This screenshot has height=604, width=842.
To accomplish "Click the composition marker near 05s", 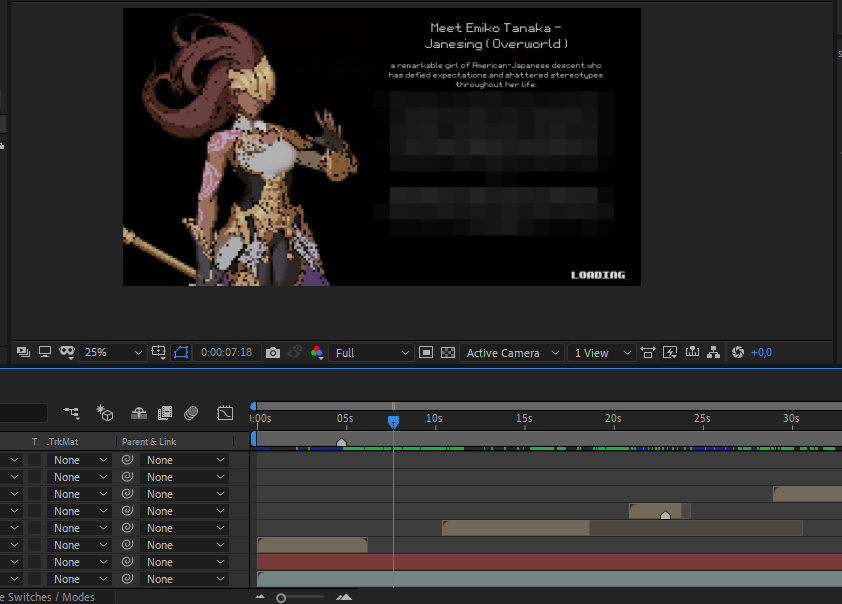I will [x=341, y=442].
